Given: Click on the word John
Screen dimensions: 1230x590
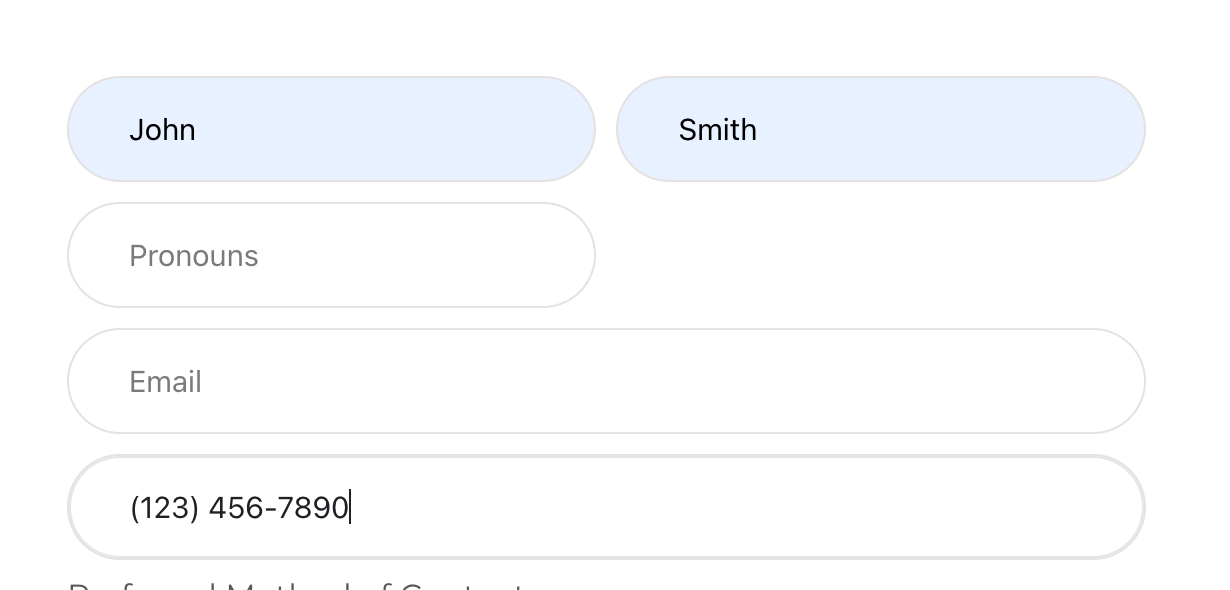Looking at the screenshot, I should point(162,130).
